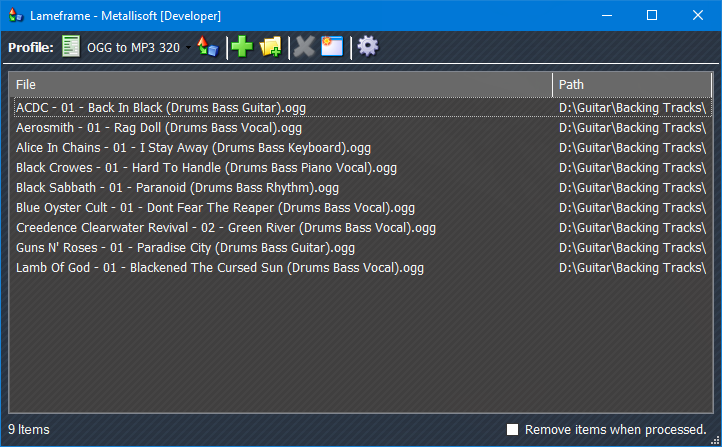This screenshot has width=722, height=447.
Task: Sort list by Path column header
Action: pos(632,85)
